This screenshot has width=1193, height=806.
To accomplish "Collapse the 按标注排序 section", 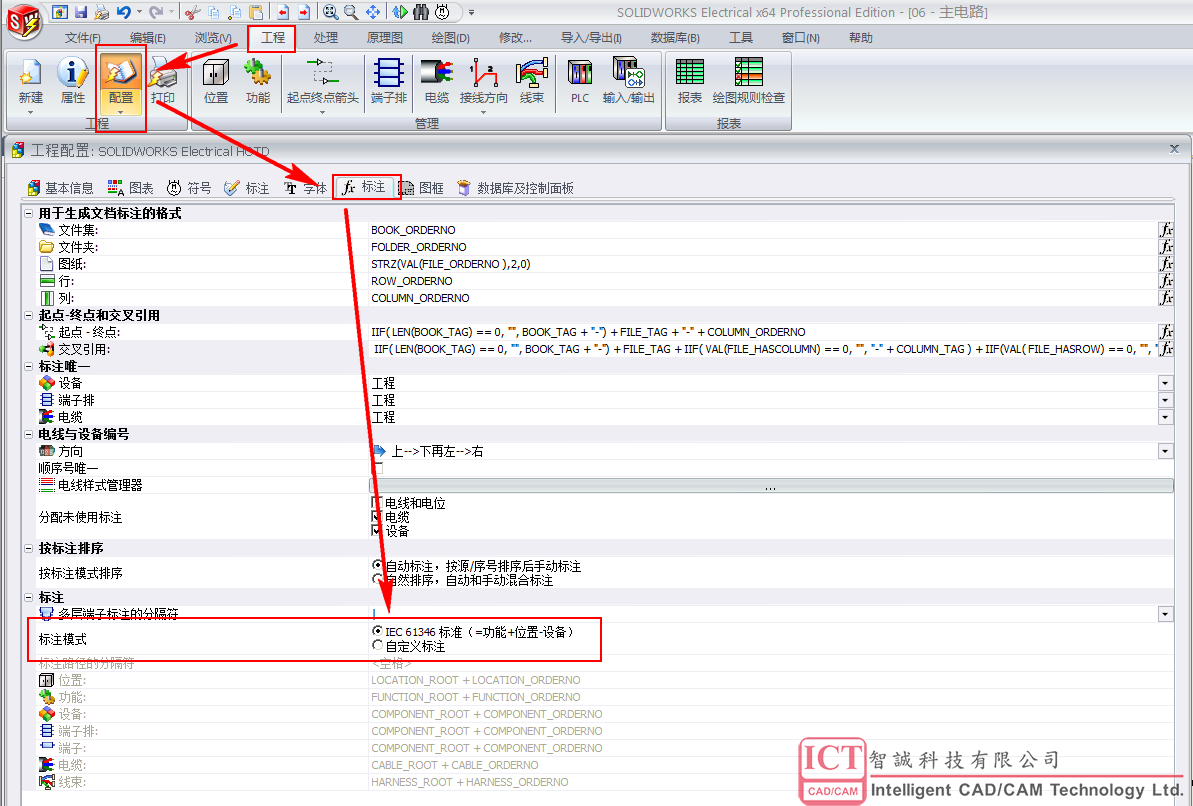I will [x=29, y=549].
